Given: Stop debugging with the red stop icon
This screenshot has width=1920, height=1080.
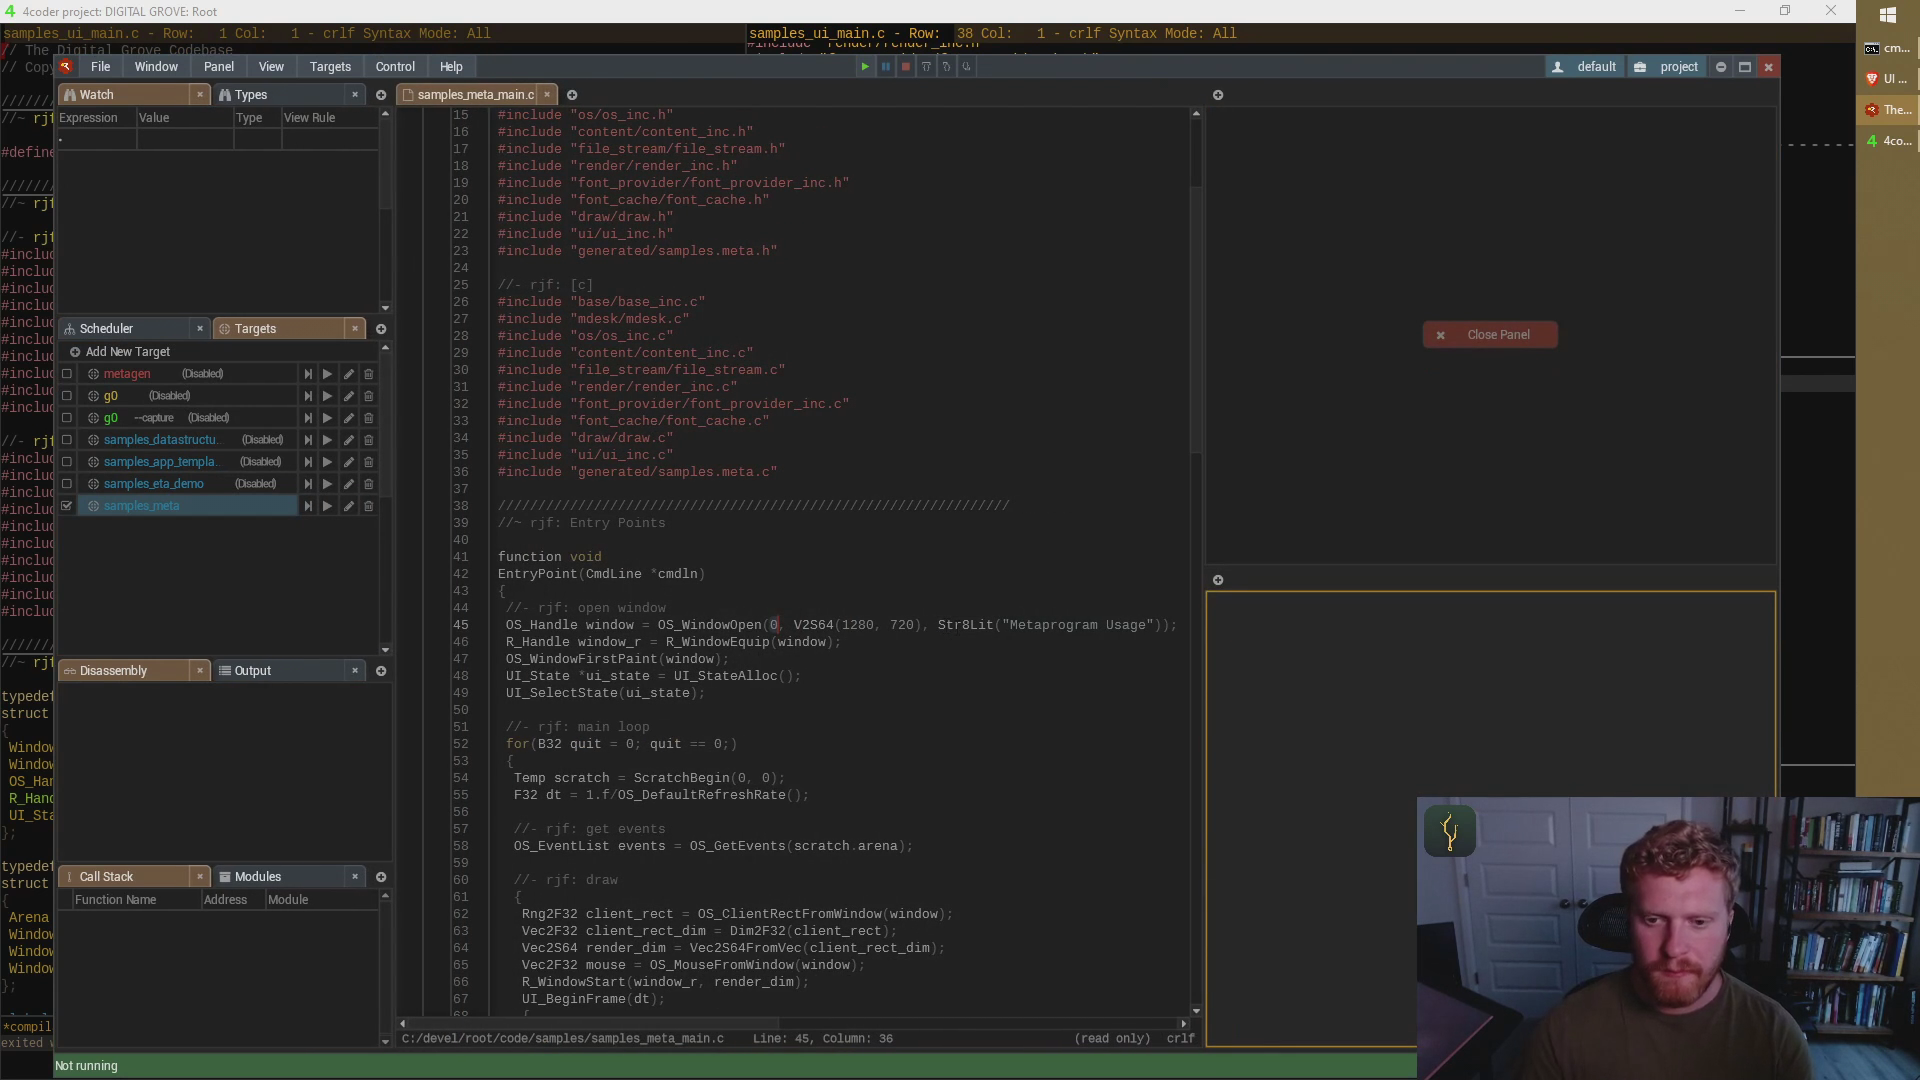Looking at the screenshot, I should (x=905, y=67).
